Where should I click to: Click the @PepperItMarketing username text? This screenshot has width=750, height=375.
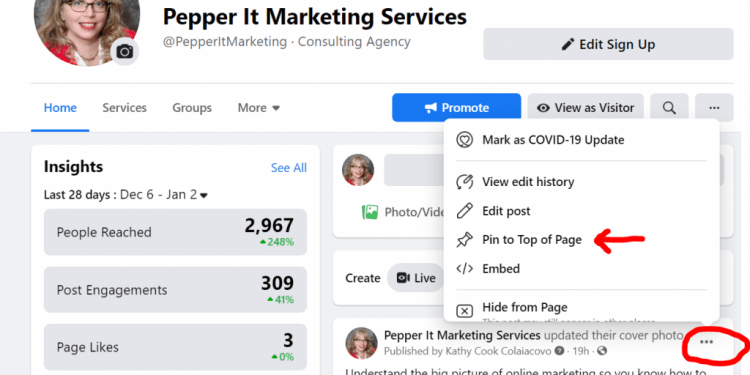225,42
